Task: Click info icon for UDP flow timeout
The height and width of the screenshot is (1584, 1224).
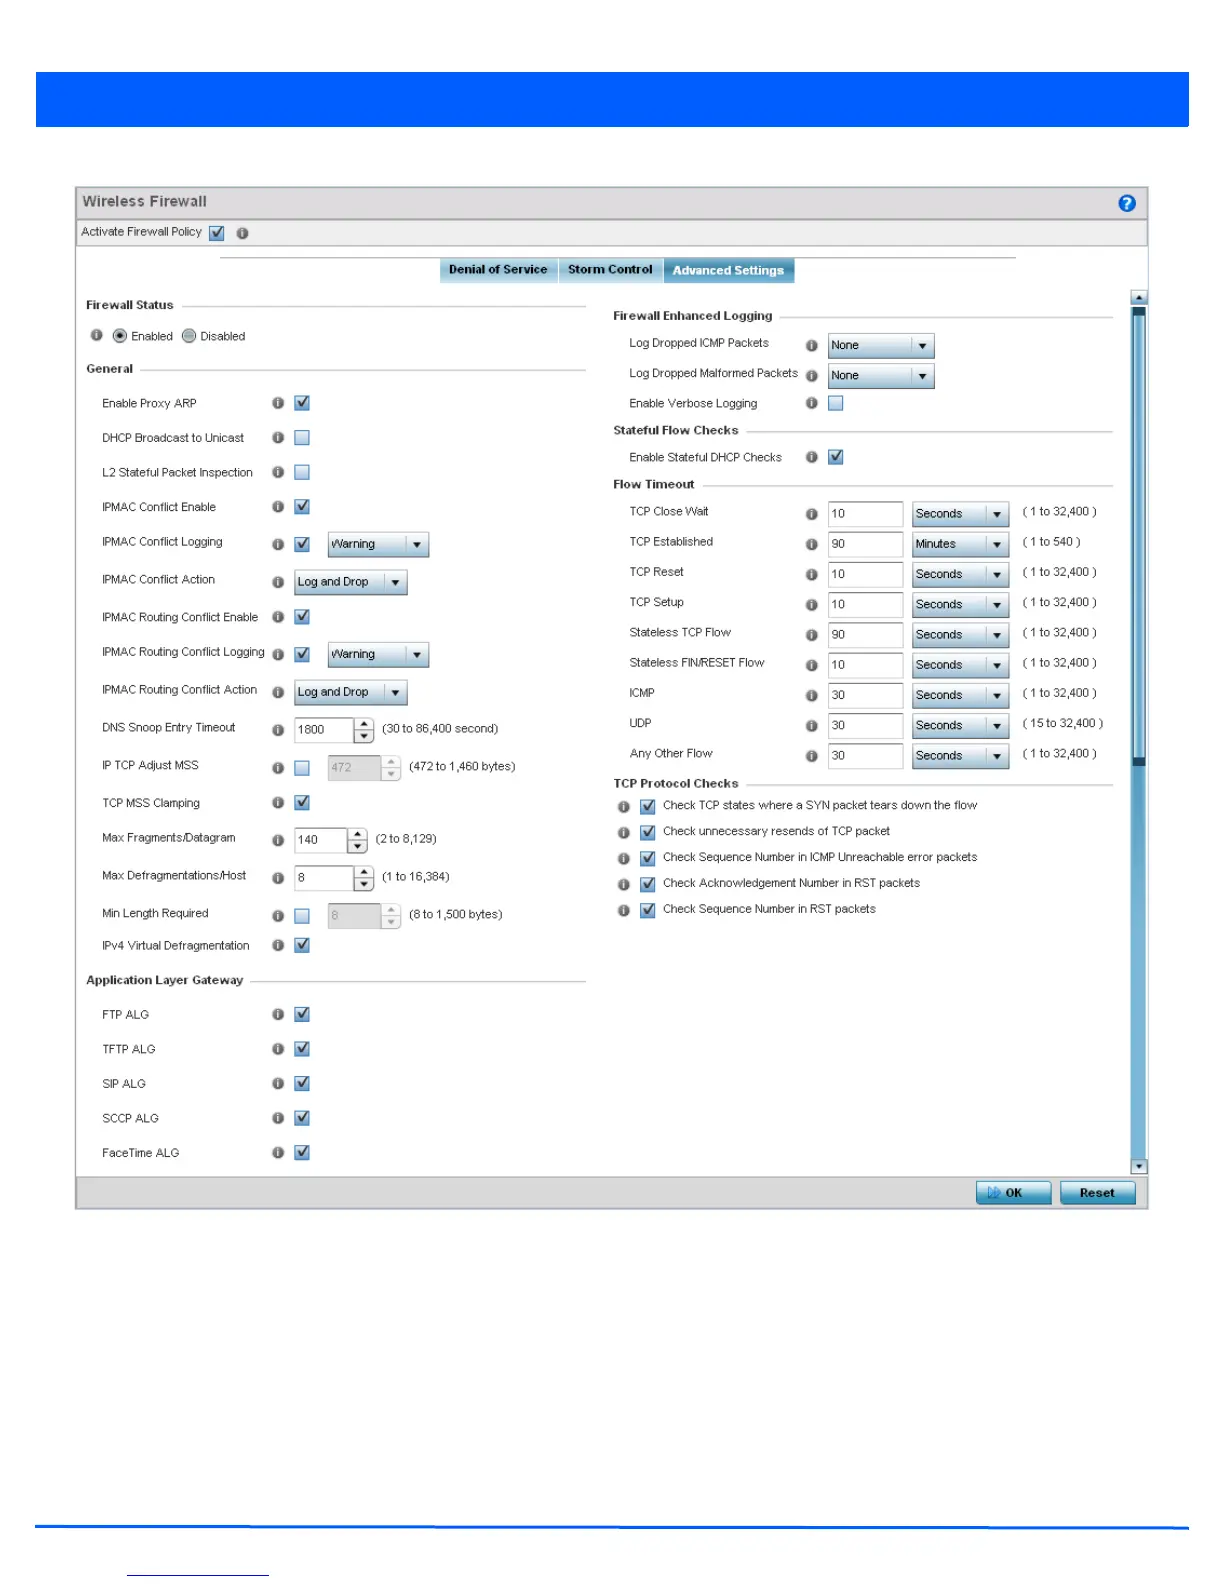Action: [812, 726]
